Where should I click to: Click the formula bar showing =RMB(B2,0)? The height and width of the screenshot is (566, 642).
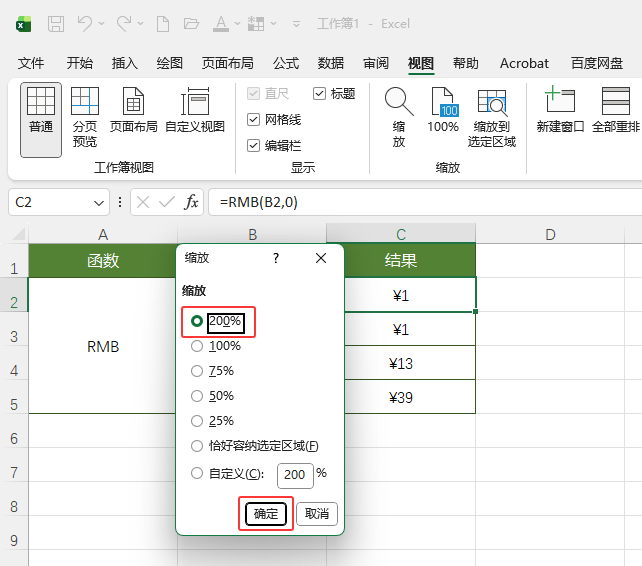click(x=425, y=202)
